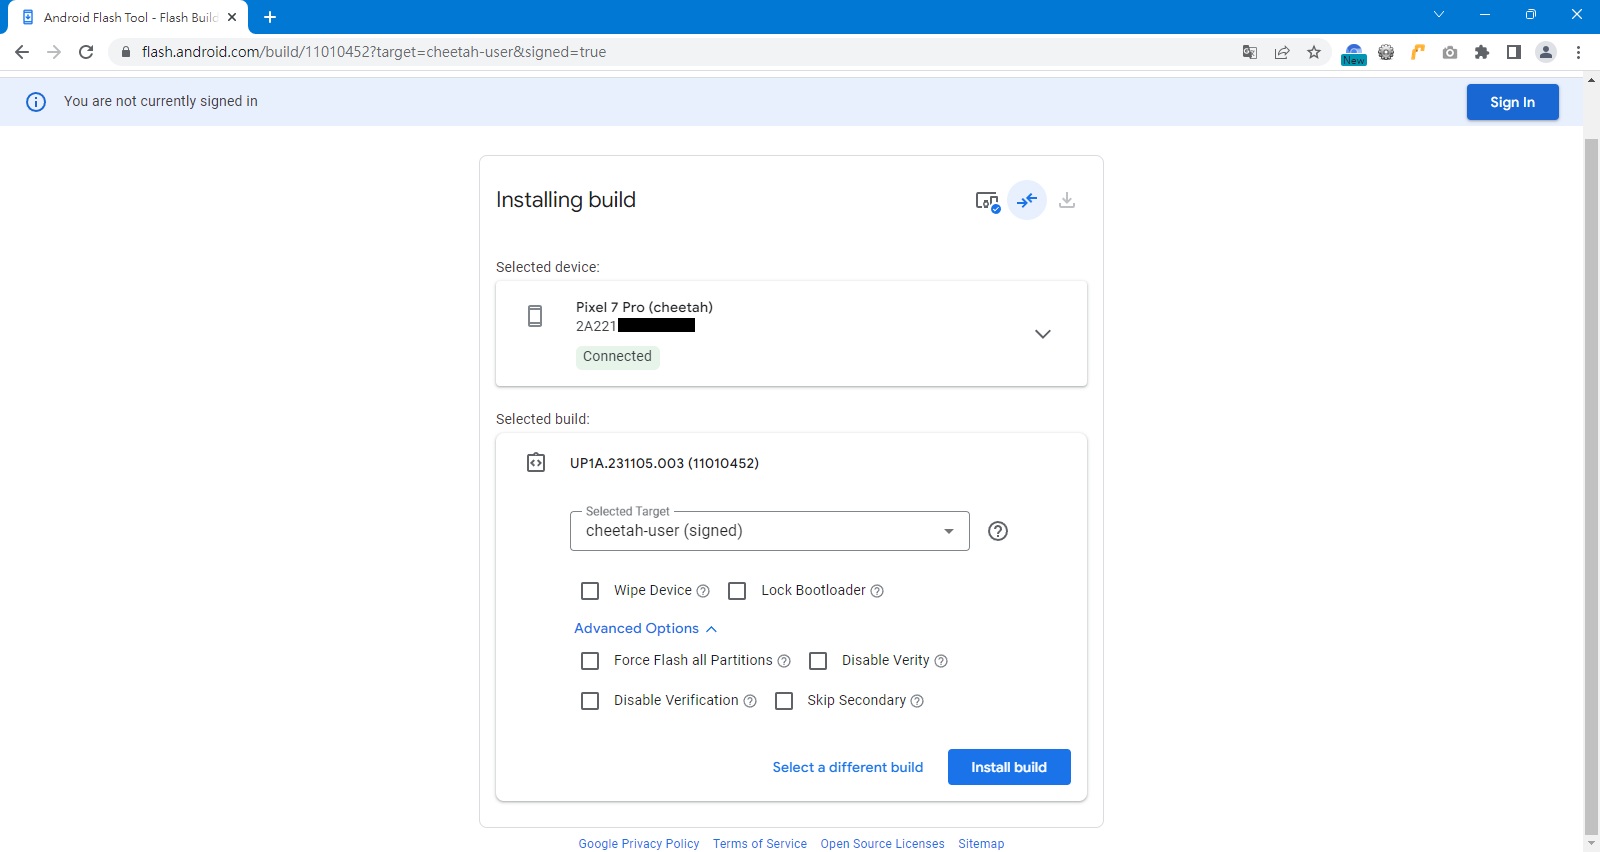Open the Selected Target dropdown

769,531
